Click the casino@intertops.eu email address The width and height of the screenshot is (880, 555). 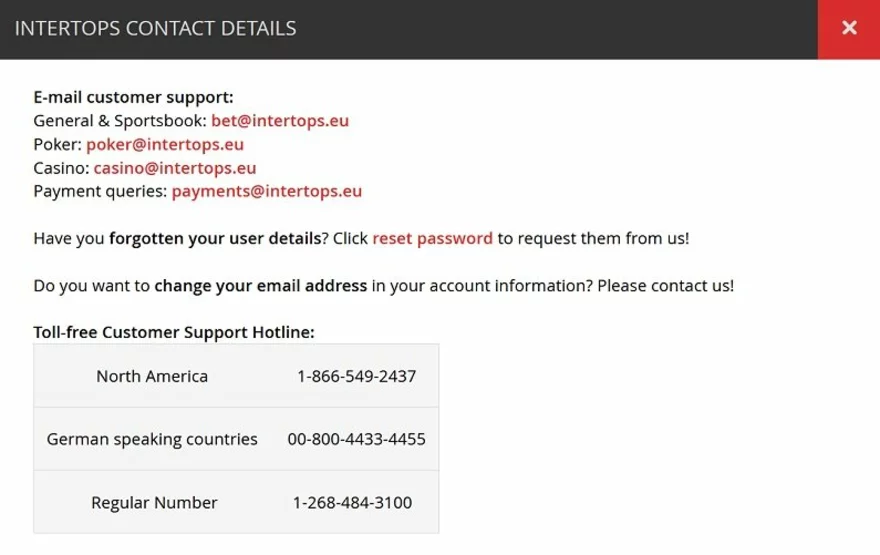coord(175,168)
